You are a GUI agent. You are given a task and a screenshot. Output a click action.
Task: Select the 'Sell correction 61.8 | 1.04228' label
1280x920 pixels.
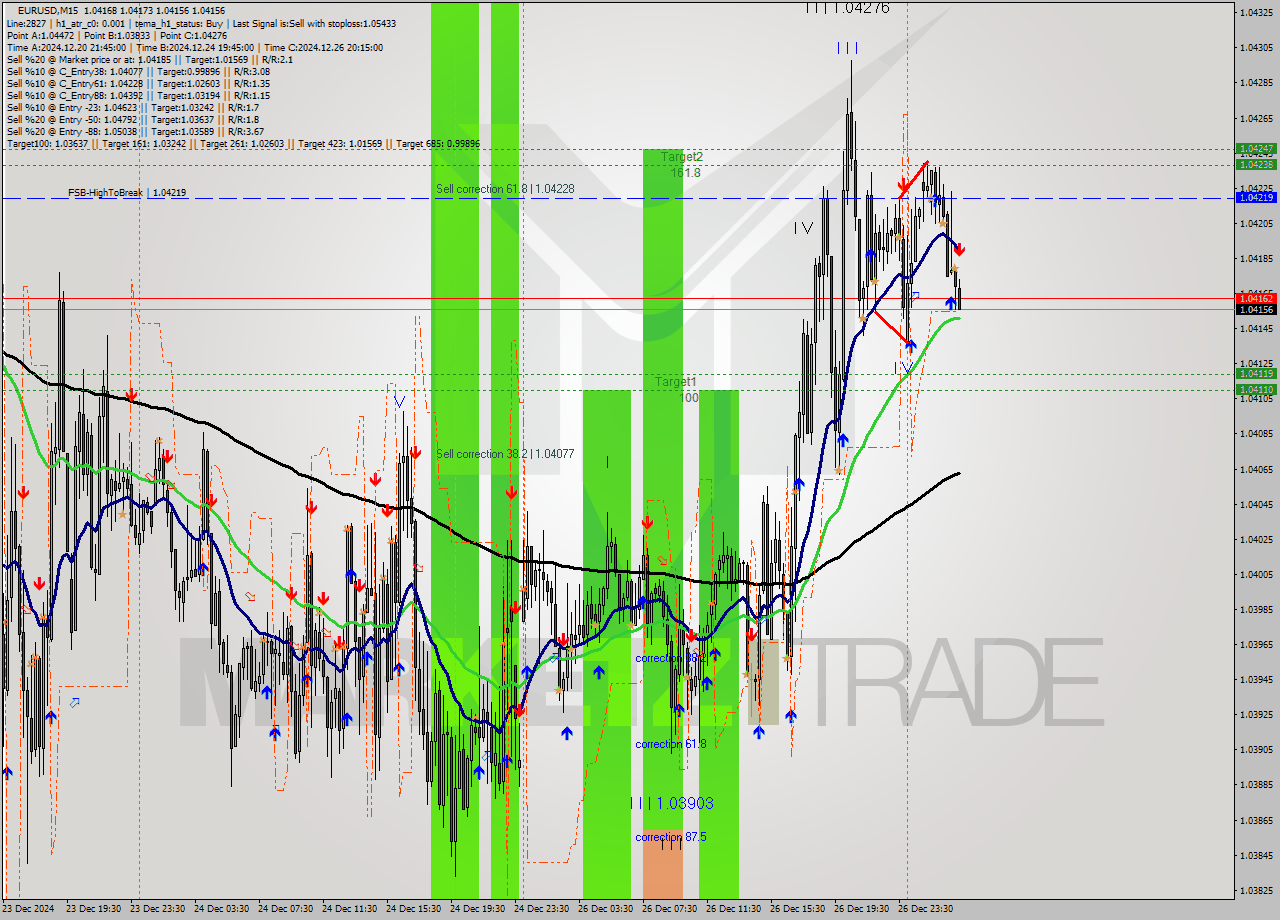point(505,188)
